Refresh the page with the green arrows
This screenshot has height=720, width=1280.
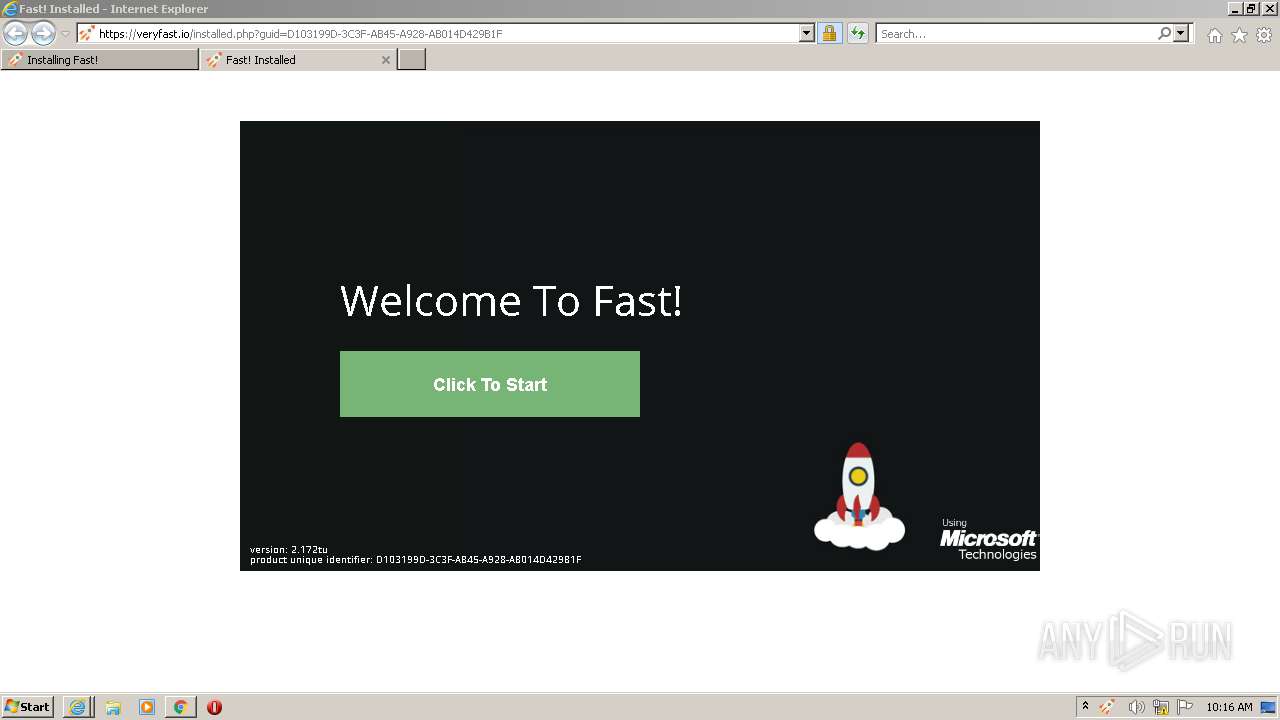pos(857,34)
